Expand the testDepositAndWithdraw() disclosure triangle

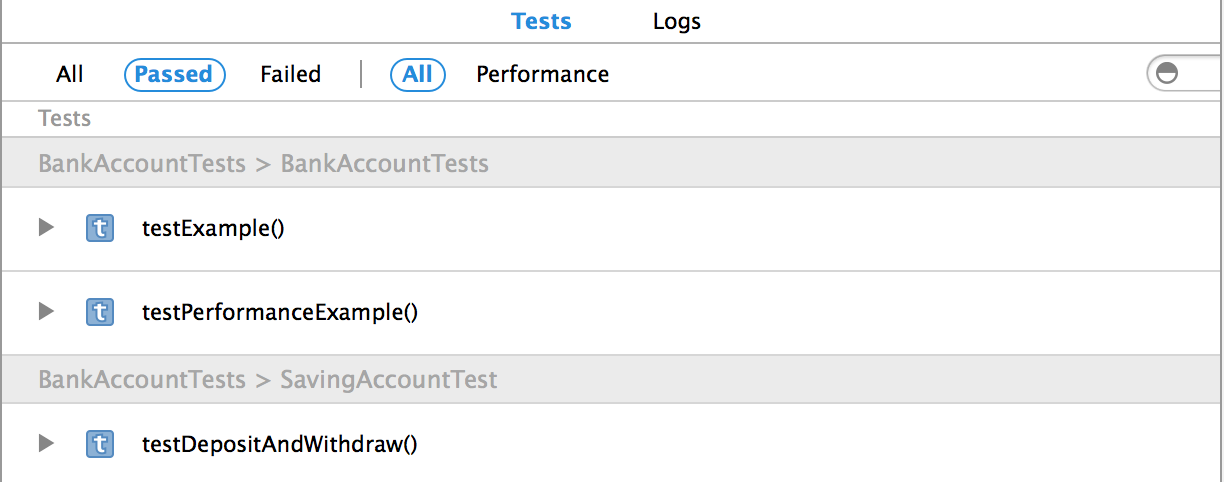click(45, 443)
